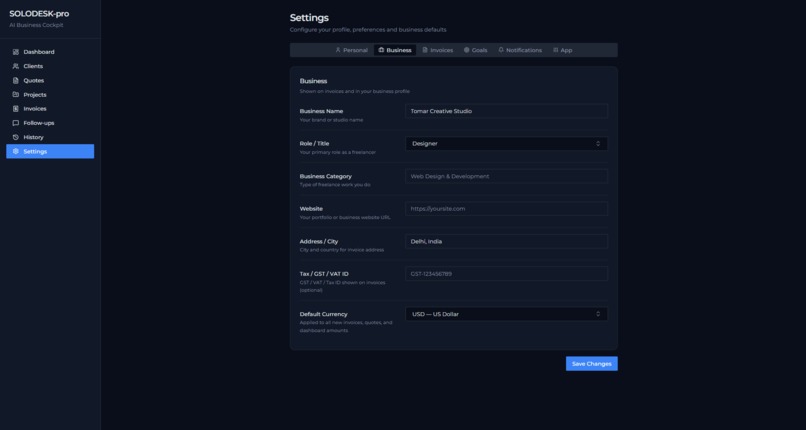Open the Notifications settings tab
806x430 pixels.
tap(520, 50)
